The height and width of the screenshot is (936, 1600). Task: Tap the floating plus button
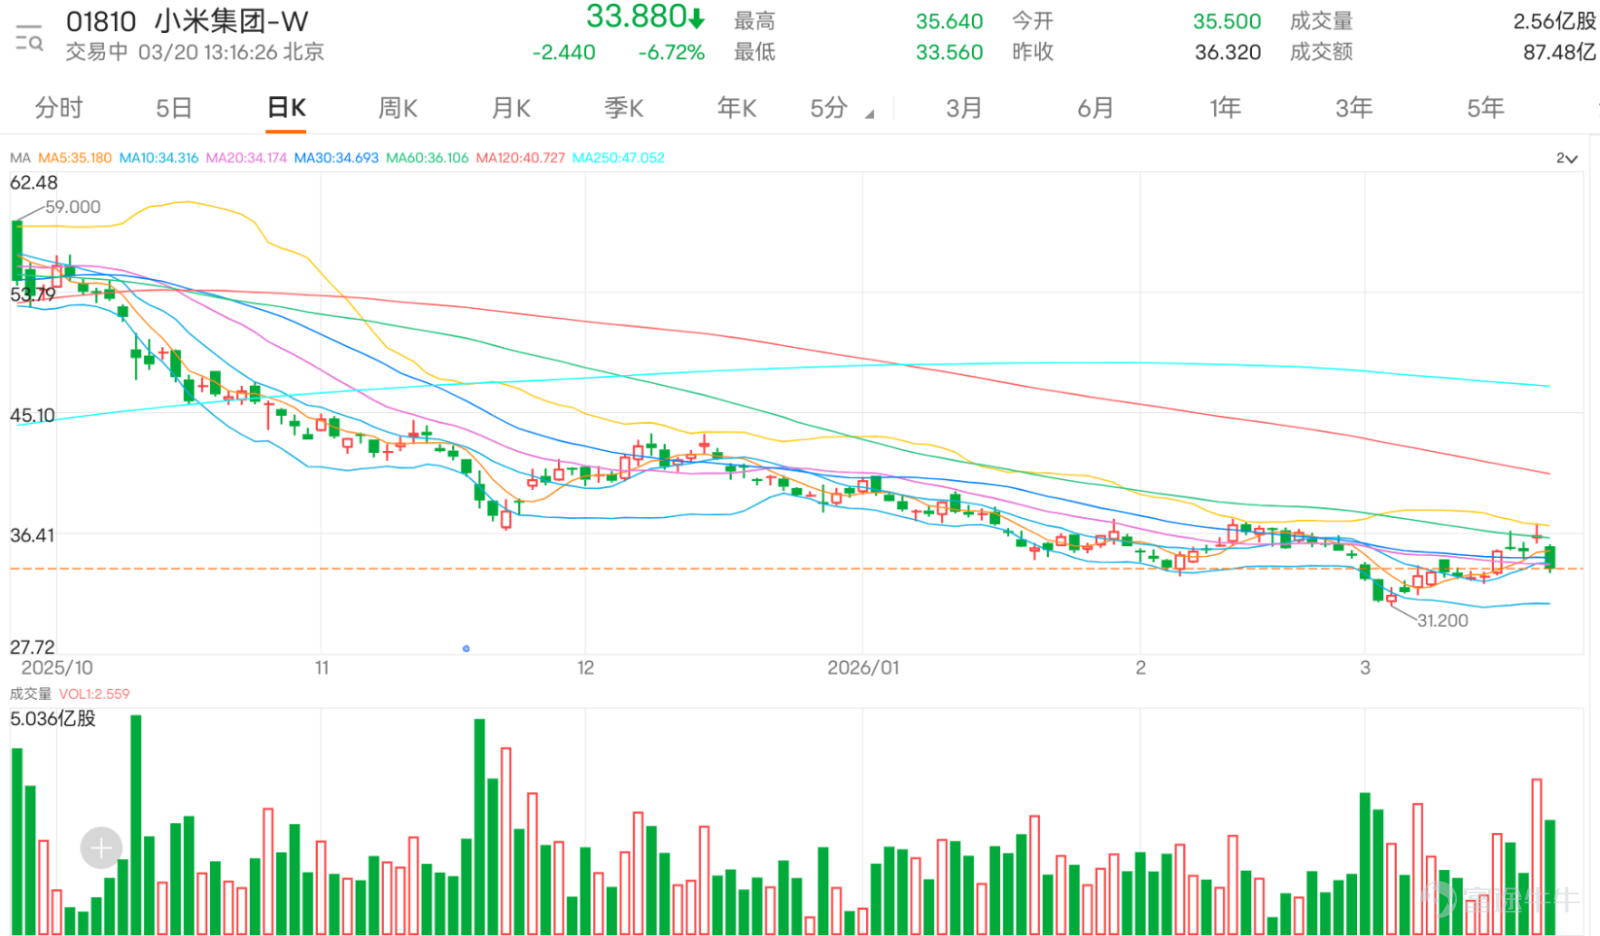101,849
